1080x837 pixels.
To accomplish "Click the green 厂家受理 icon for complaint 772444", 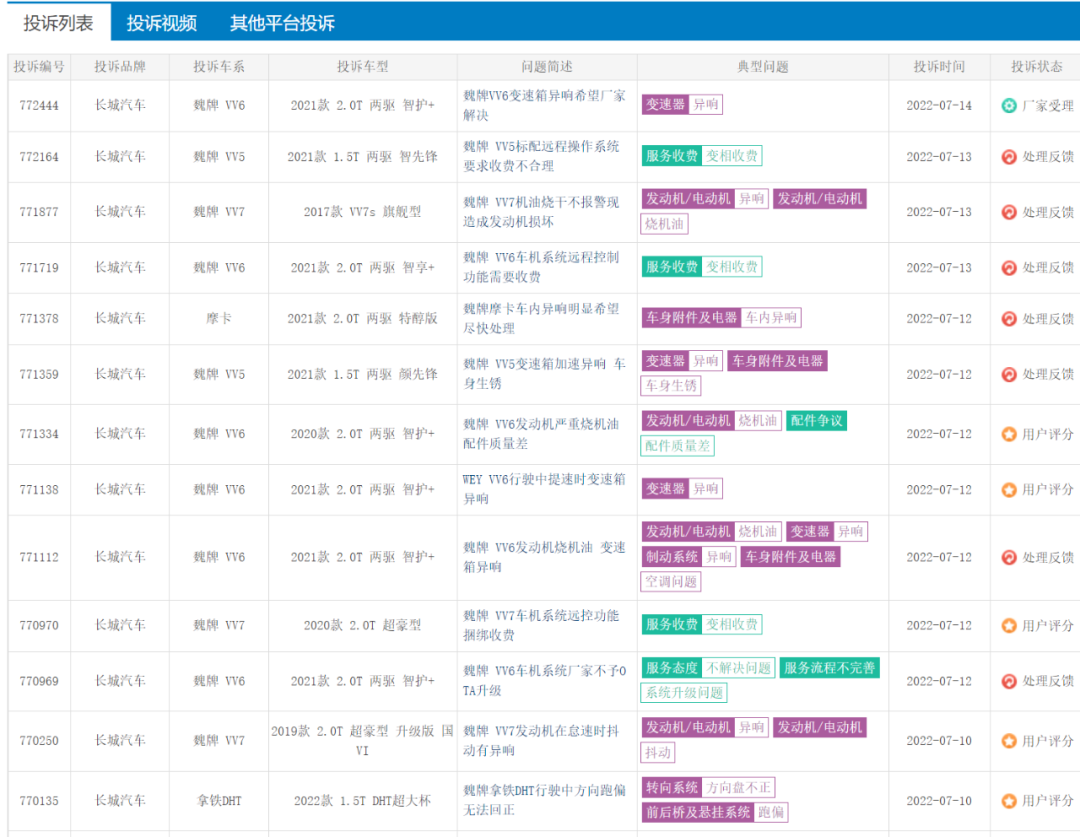I will pos(1009,106).
